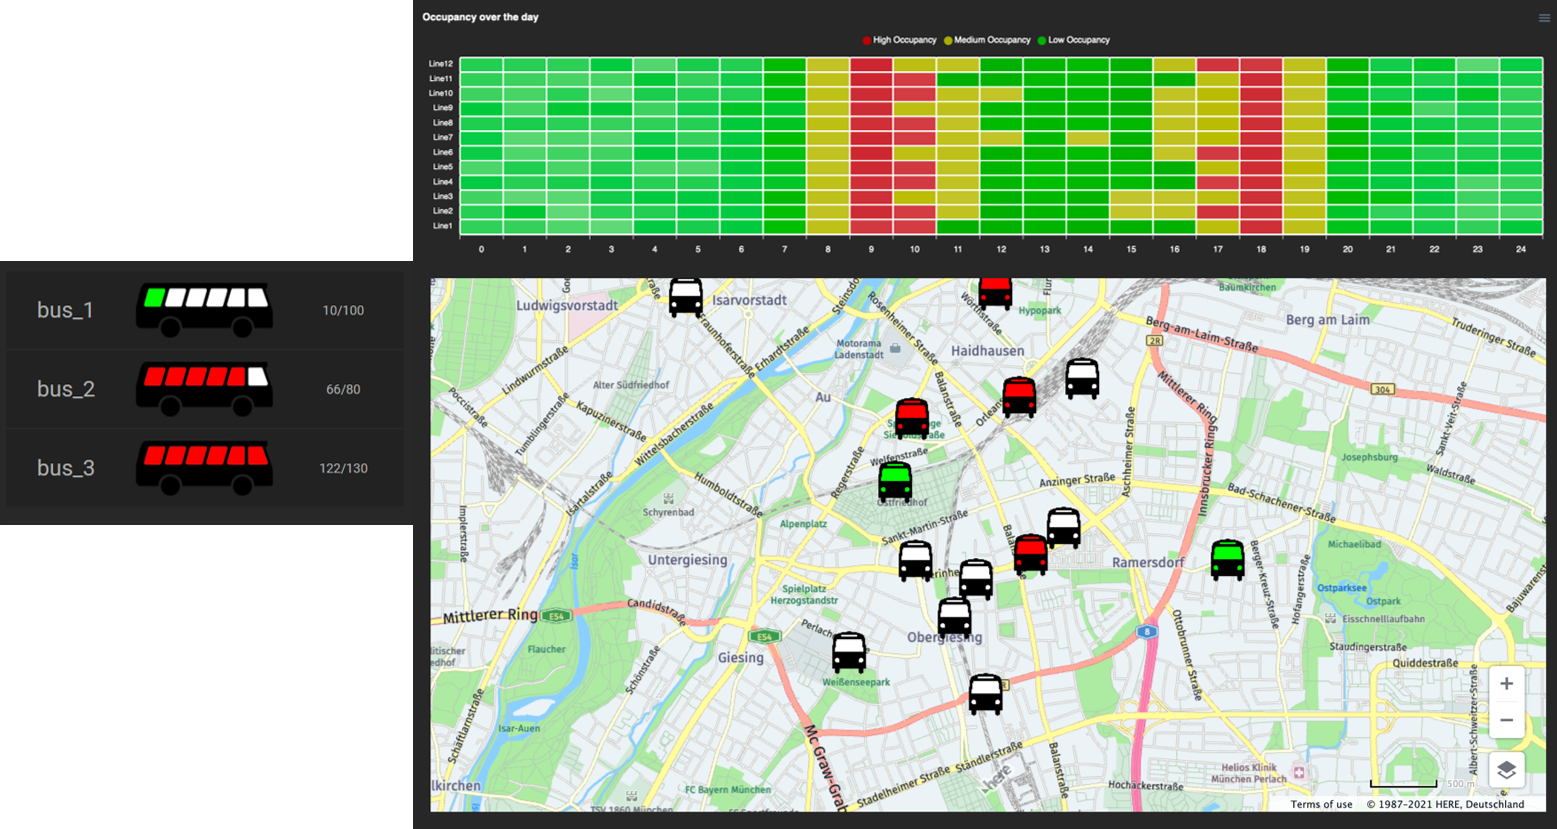Zoom in with the map plus button

click(1507, 684)
